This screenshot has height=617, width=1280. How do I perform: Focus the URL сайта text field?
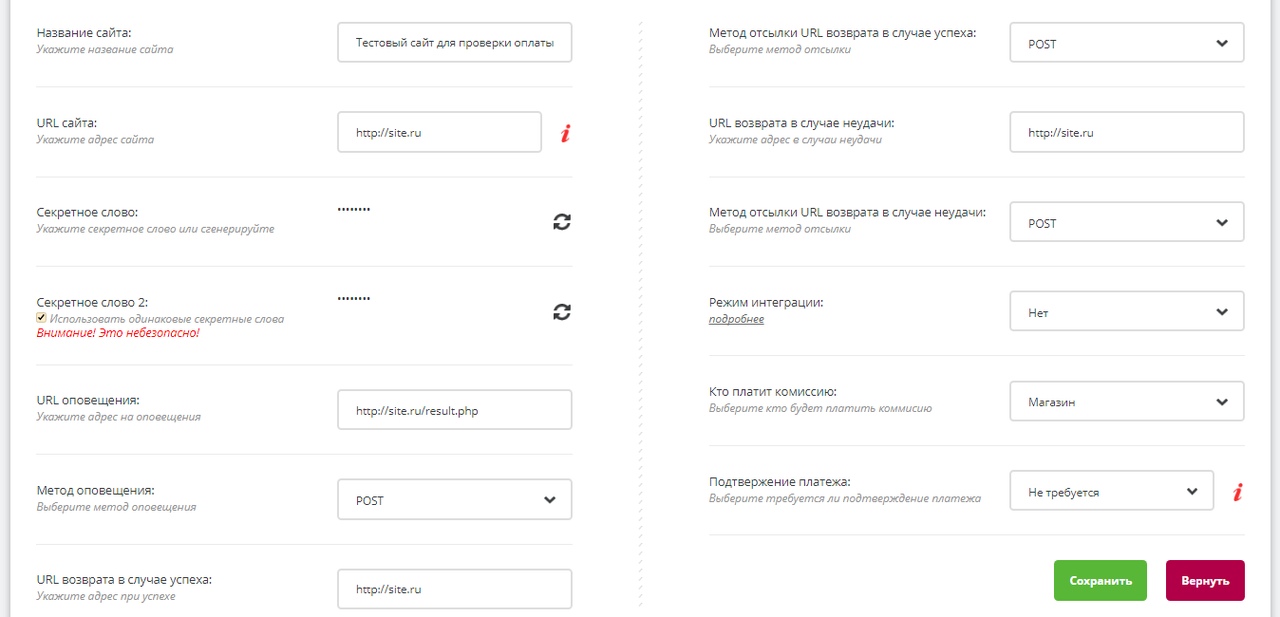(x=440, y=132)
